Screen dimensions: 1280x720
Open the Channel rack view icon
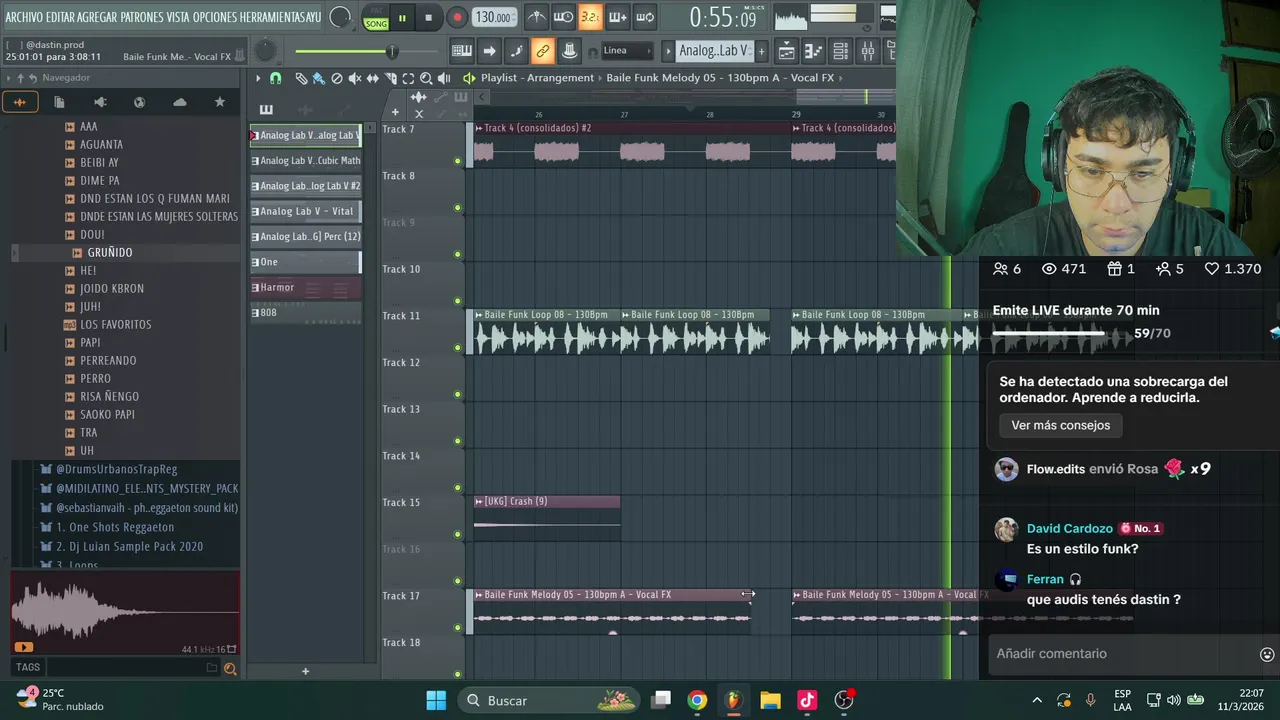pos(841,51)
